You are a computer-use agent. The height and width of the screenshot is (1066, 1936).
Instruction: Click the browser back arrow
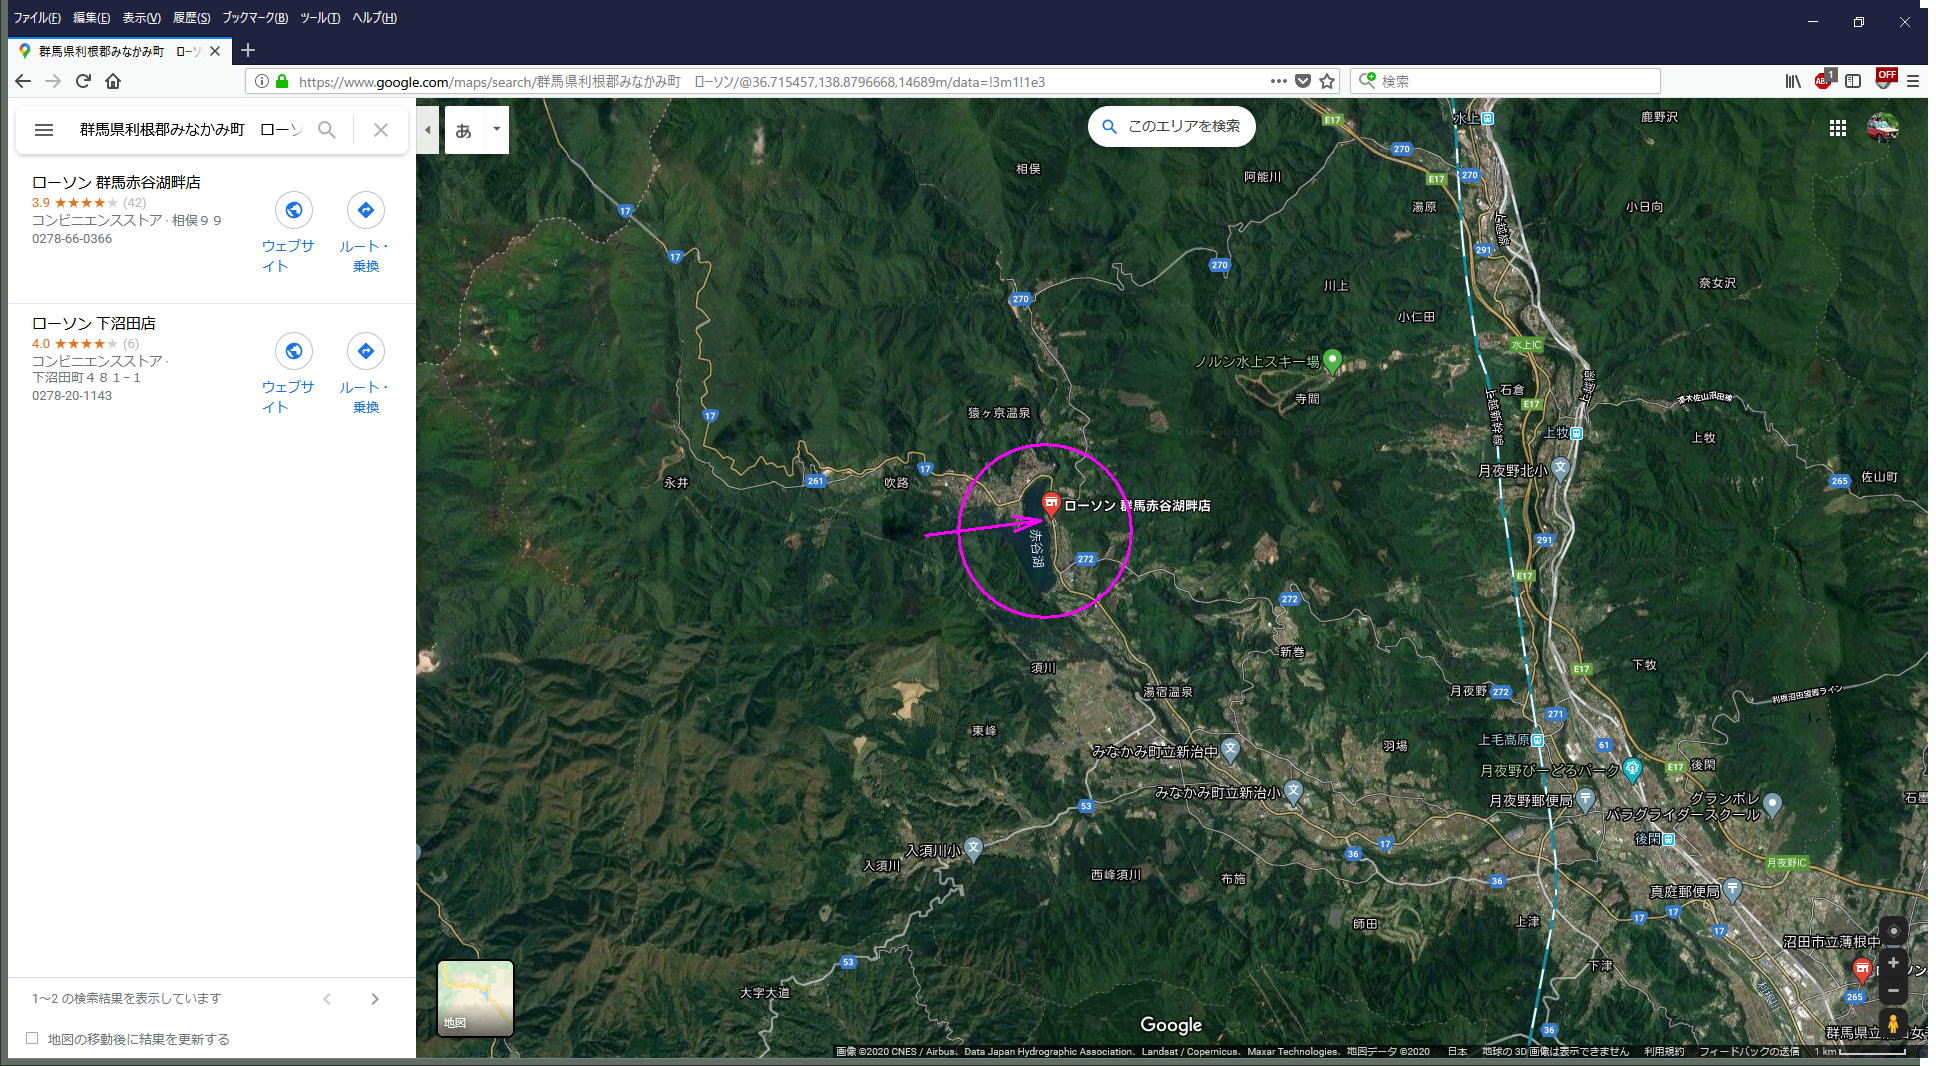pos(23,81)
